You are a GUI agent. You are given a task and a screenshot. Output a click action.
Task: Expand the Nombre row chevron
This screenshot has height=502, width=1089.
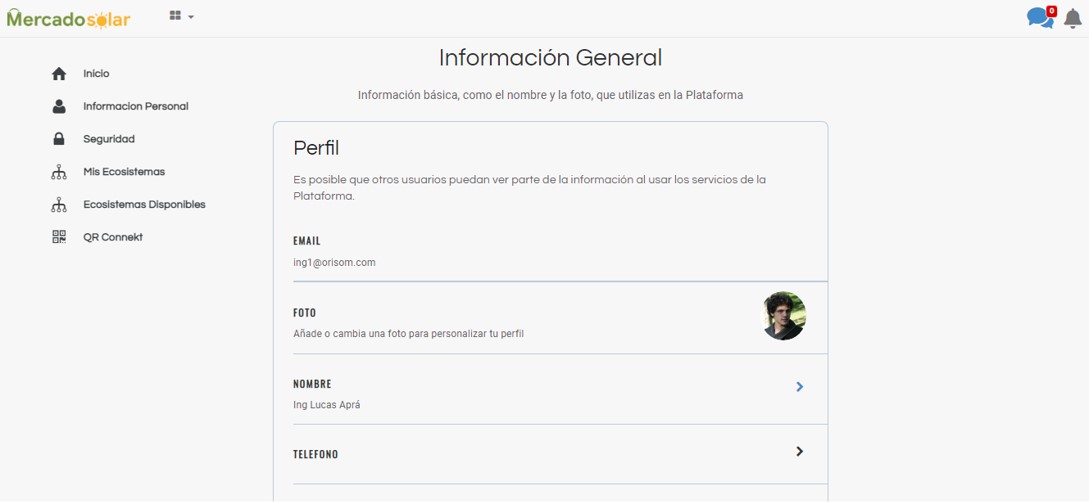coord(799,387)
